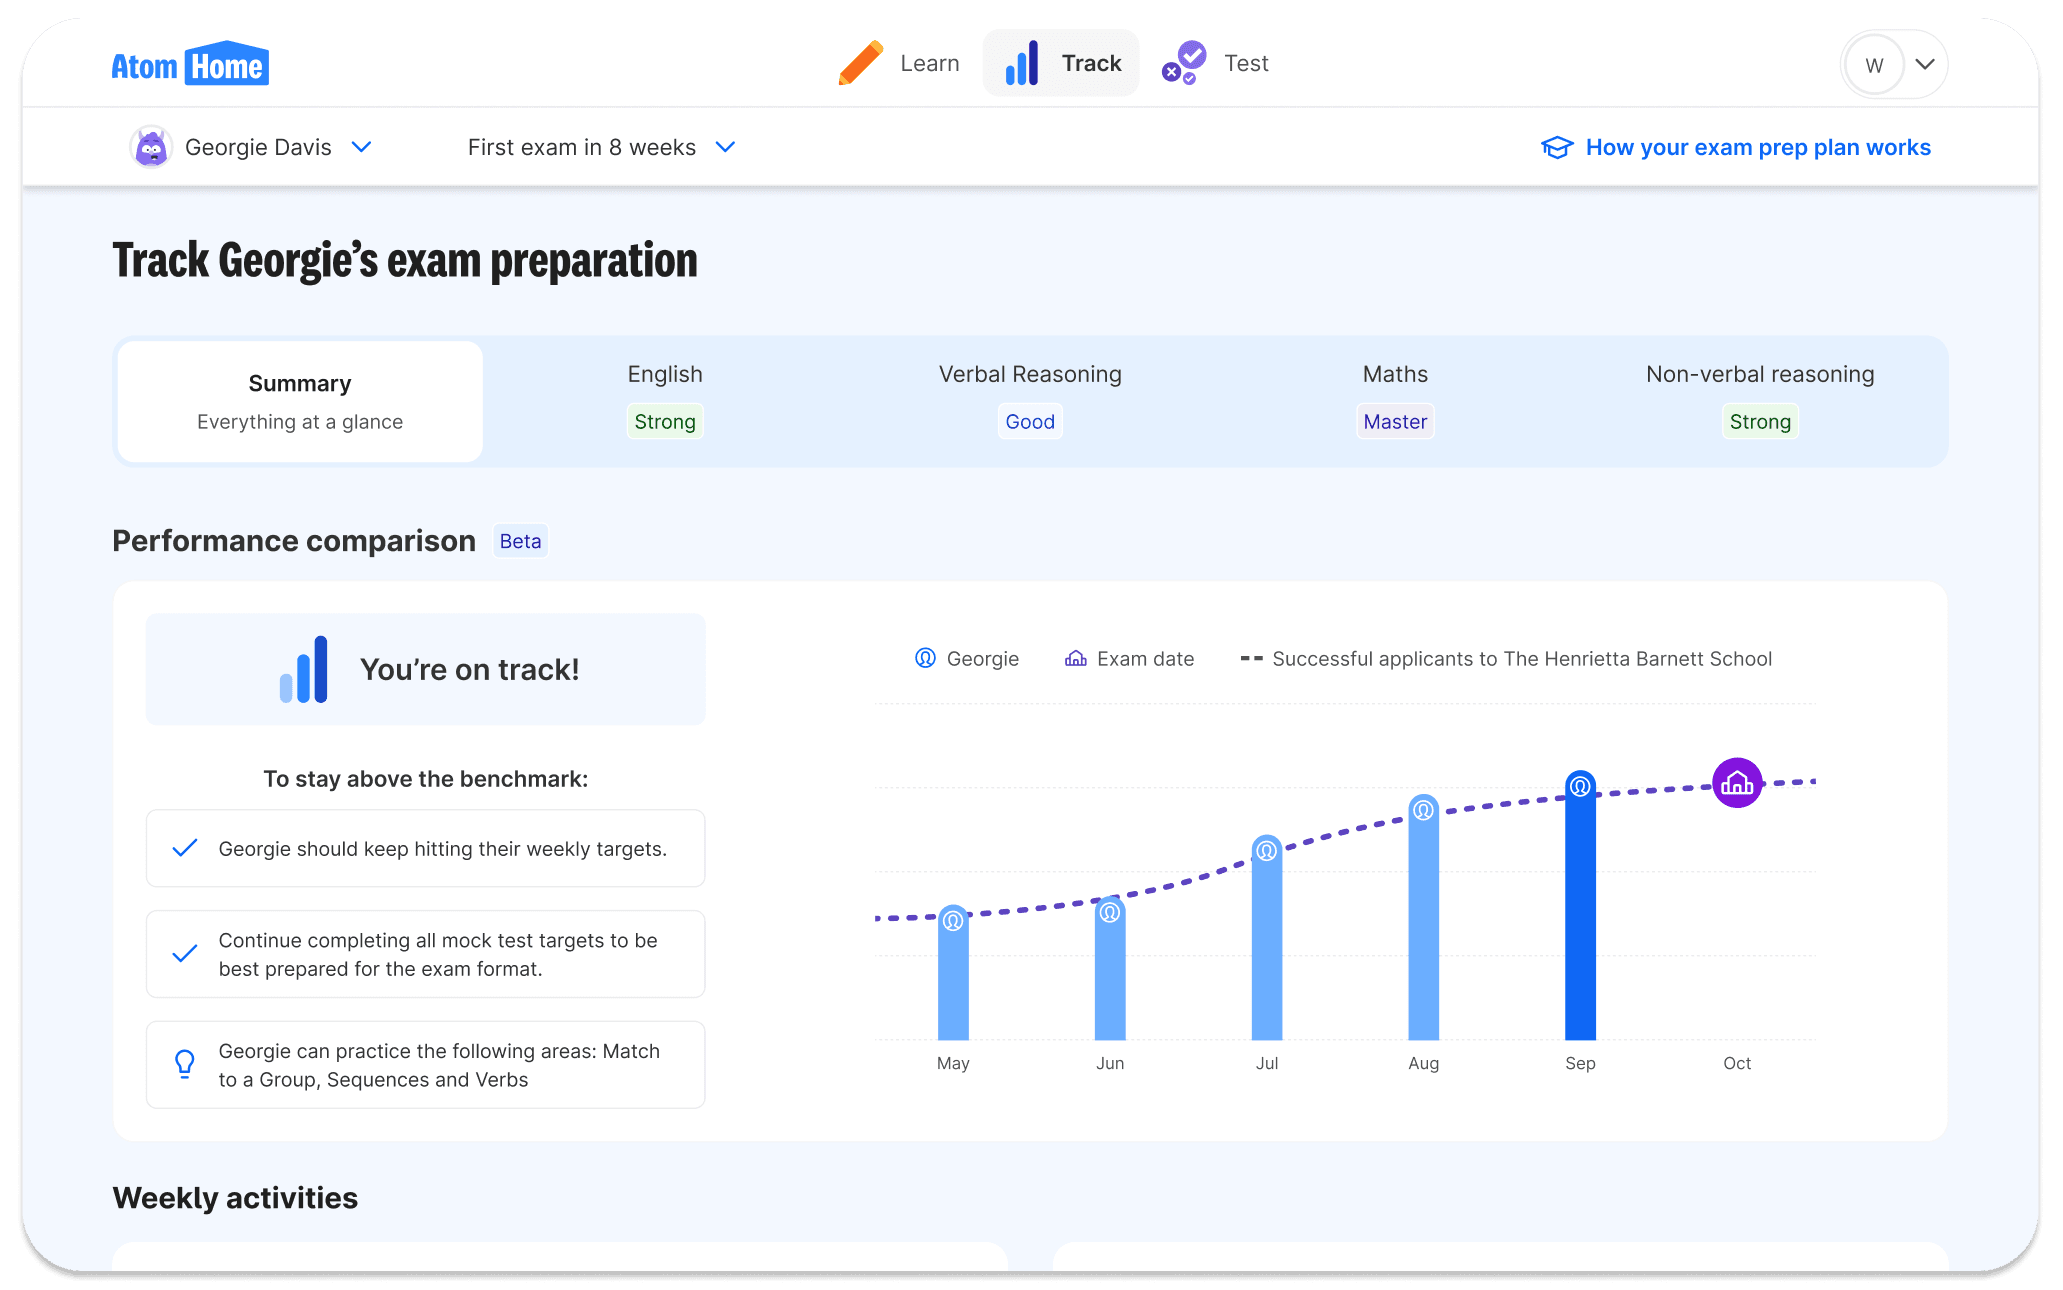This screenshot has height=1290, width=2063.
Task: Open How your exam prep plan works
Action: coord(1757,148)
